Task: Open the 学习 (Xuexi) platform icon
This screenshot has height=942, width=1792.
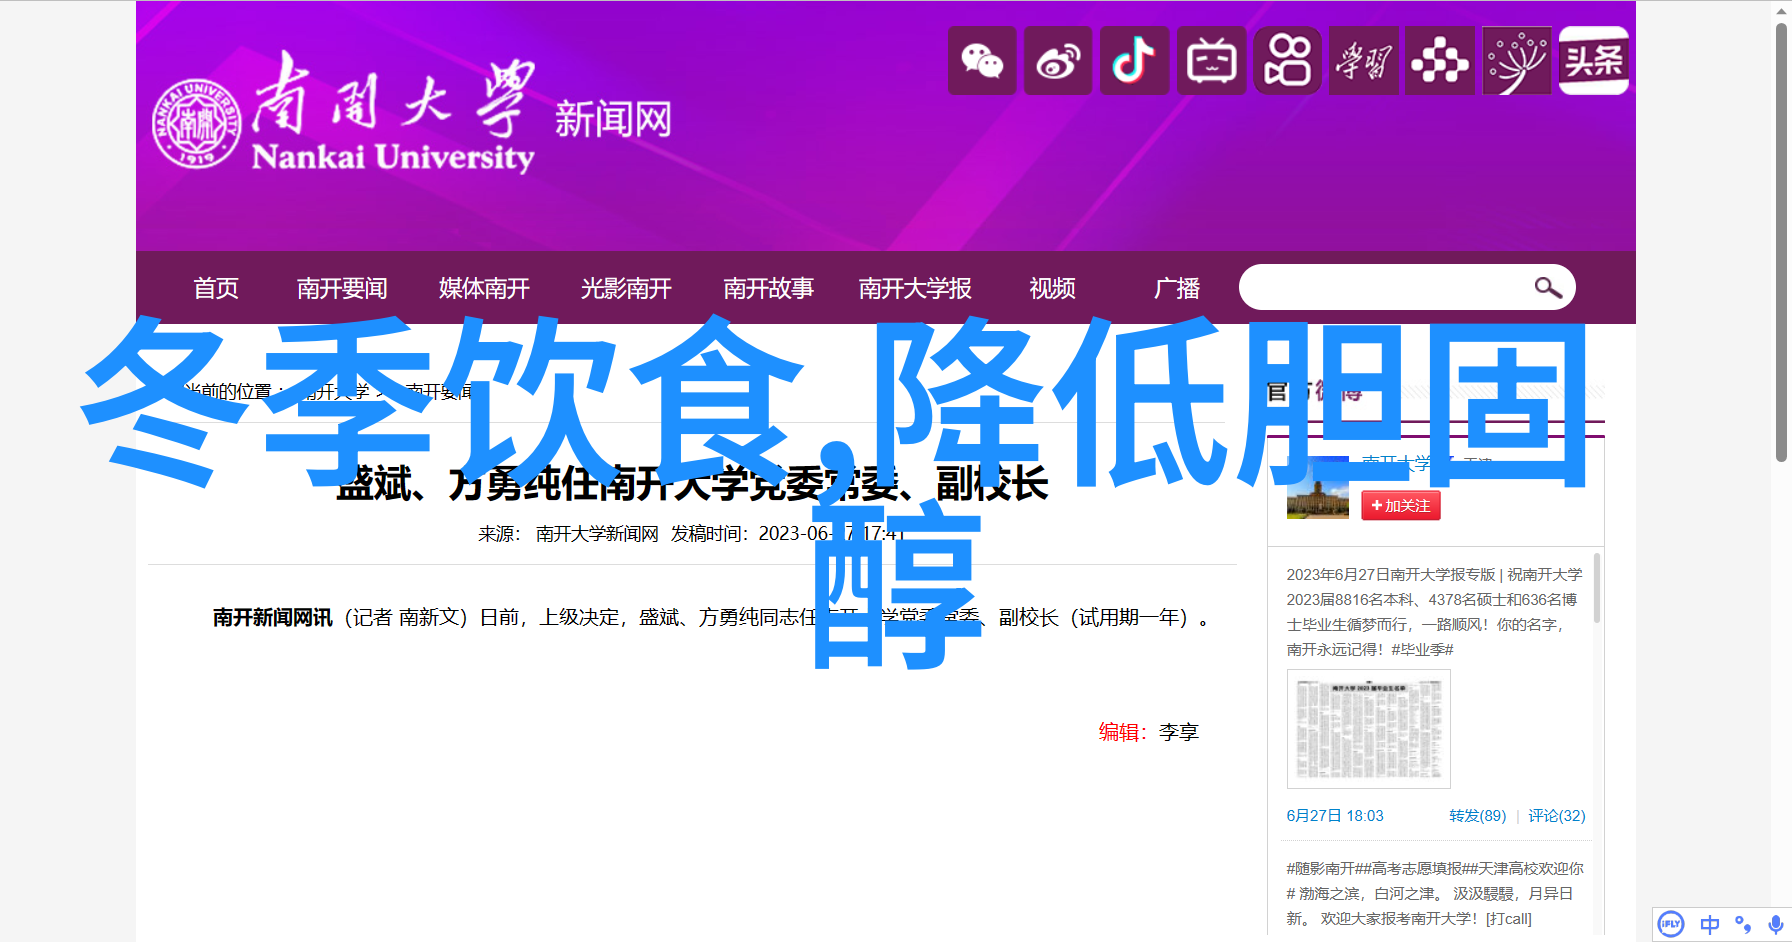Action: 1364,62
